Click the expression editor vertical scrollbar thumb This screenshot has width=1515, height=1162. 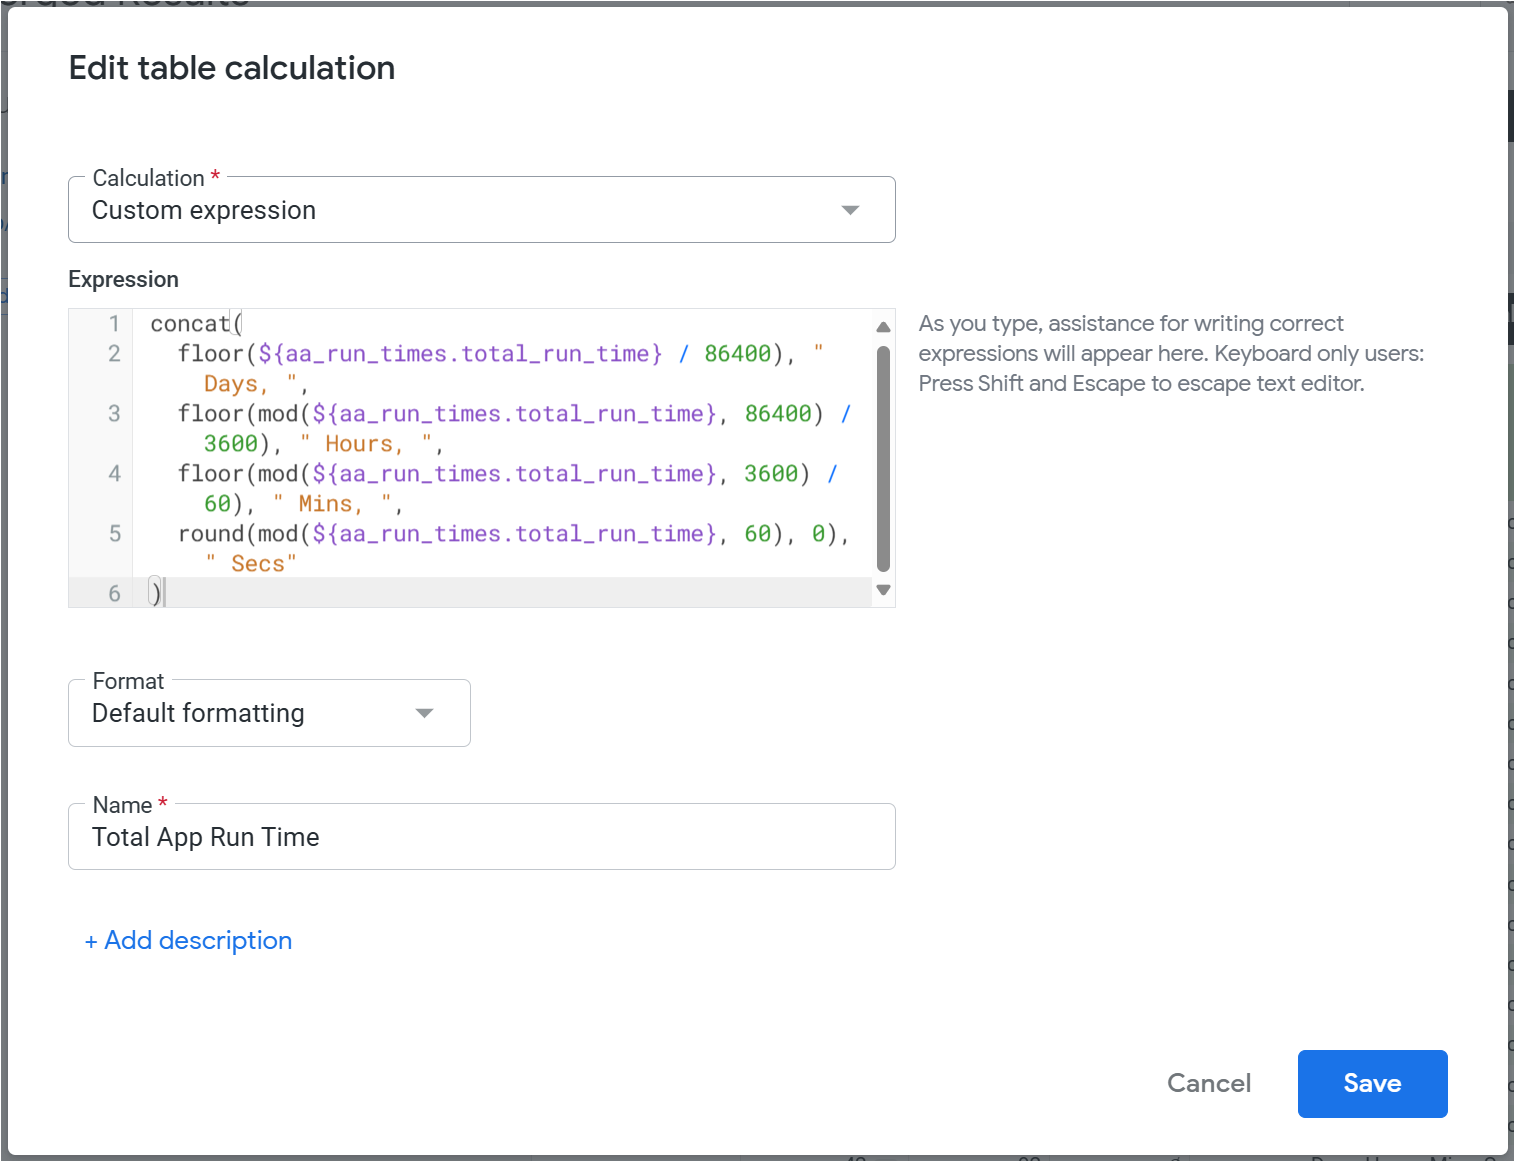click(883, 458)
